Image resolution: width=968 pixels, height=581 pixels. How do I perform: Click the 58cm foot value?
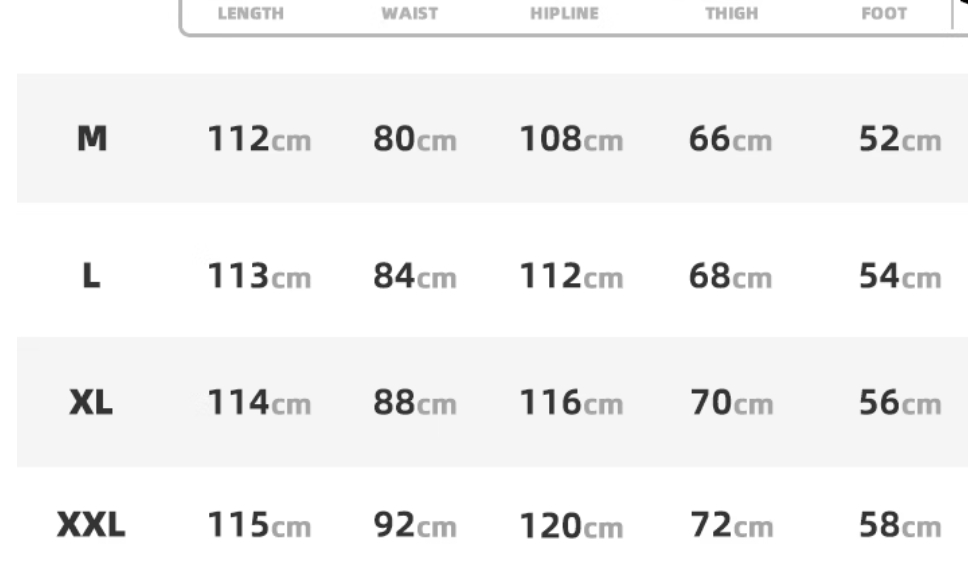click(x=900, y=525)
